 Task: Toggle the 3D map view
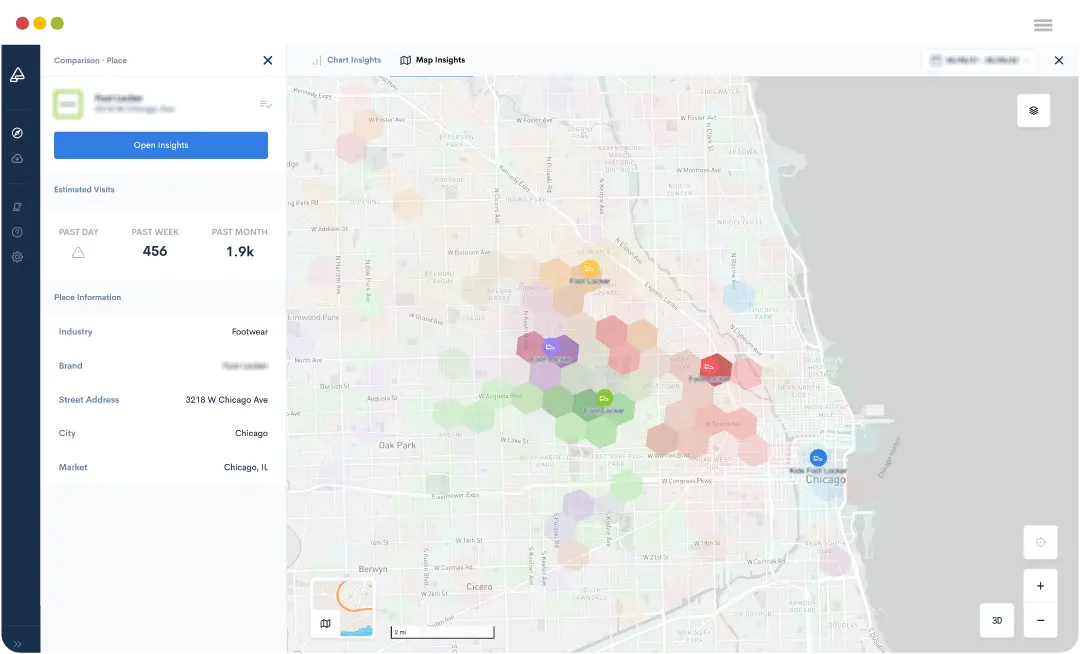[x=997, y=620]
